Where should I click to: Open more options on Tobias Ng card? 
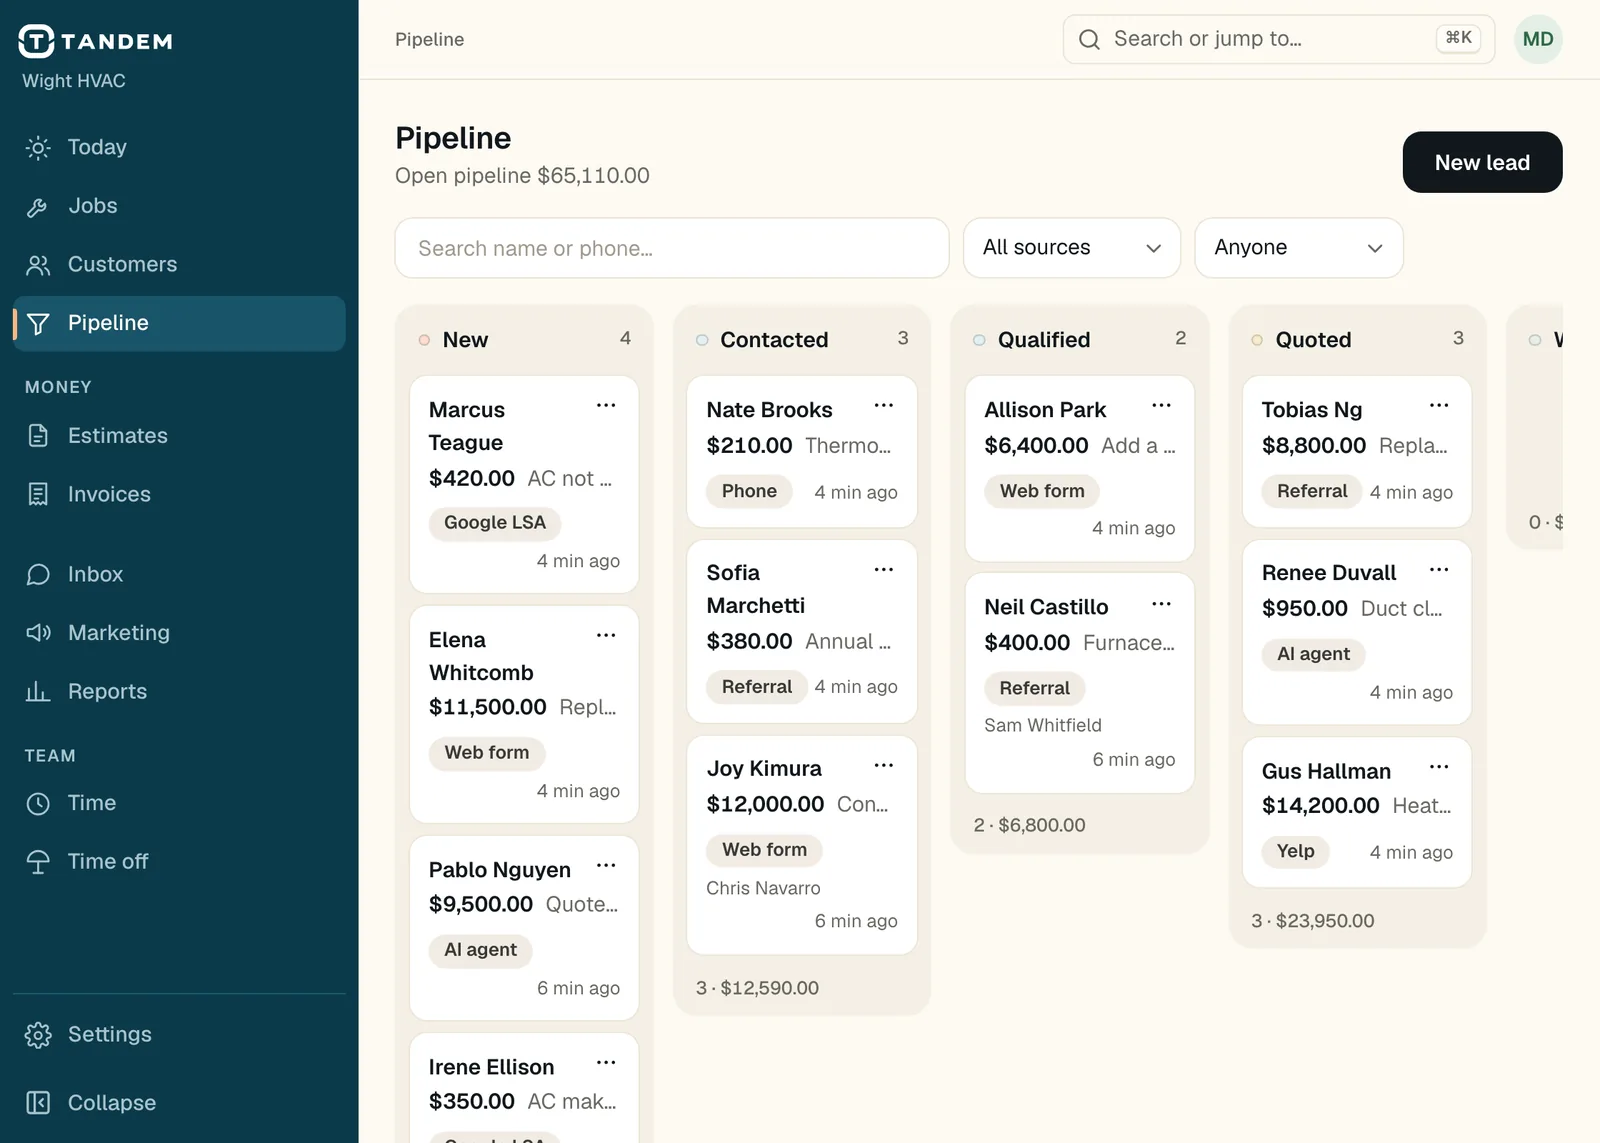(x=1439, y=405)
